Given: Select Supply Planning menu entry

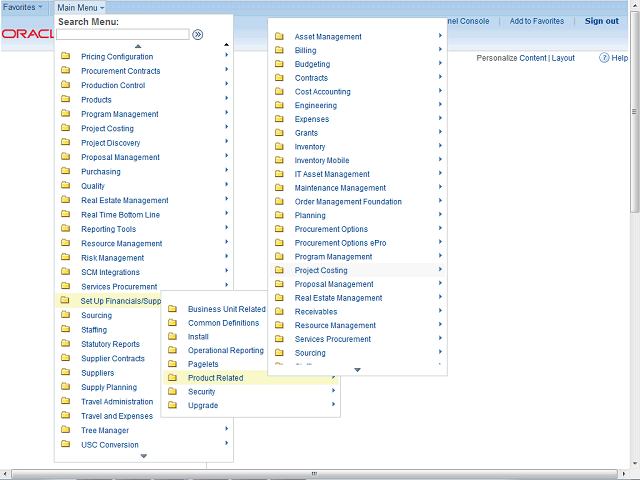Looking at the screenshot, I should tap(109, 387).
